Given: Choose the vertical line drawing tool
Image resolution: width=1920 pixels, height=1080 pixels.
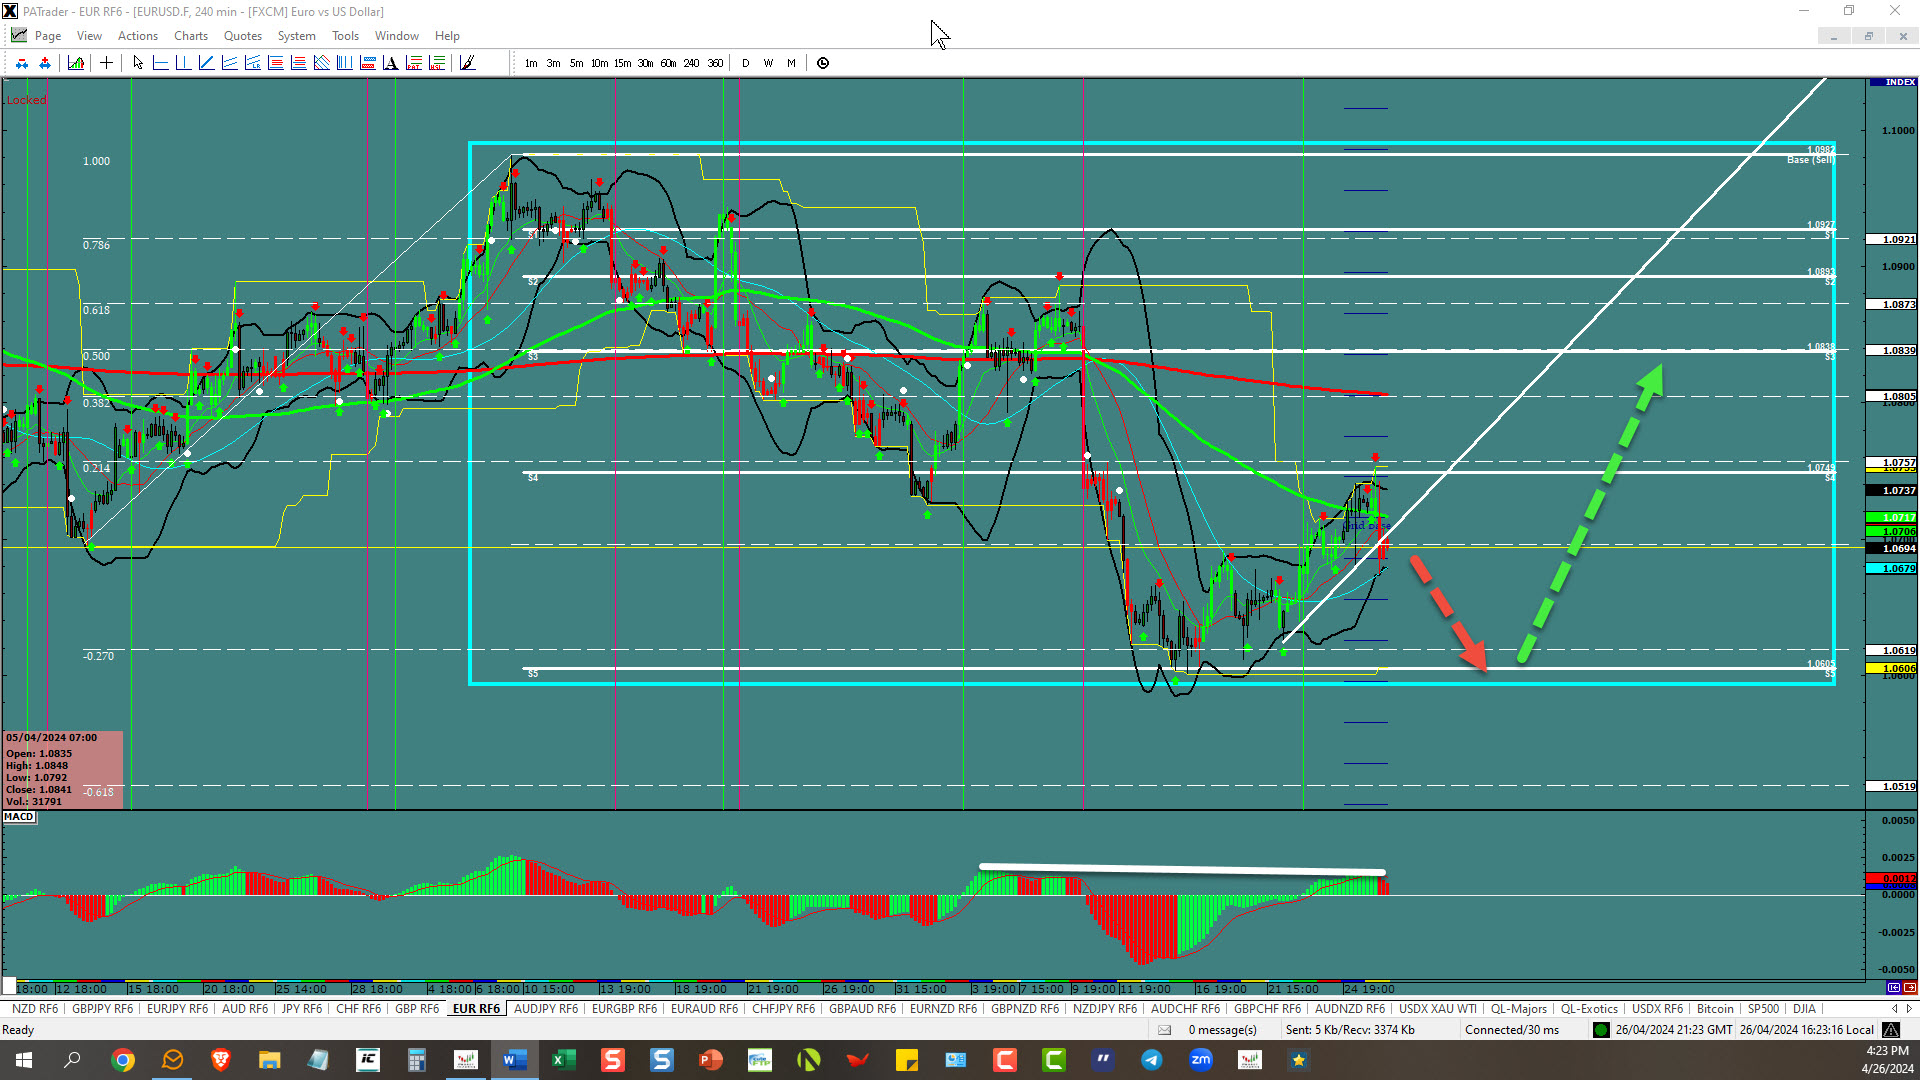Looking at the screenshot, I should 183,63.
